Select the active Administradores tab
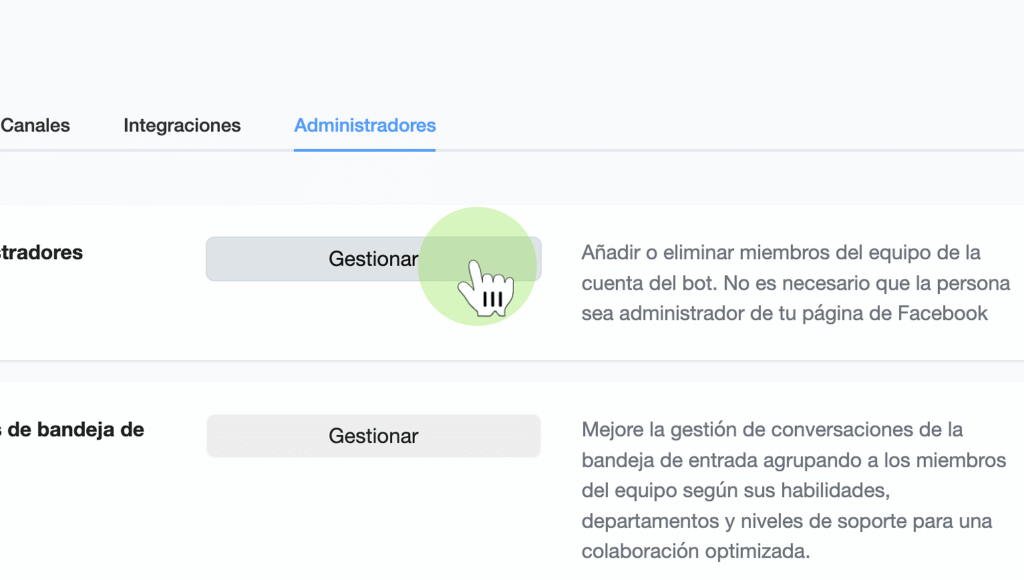 tap(364, 126)
